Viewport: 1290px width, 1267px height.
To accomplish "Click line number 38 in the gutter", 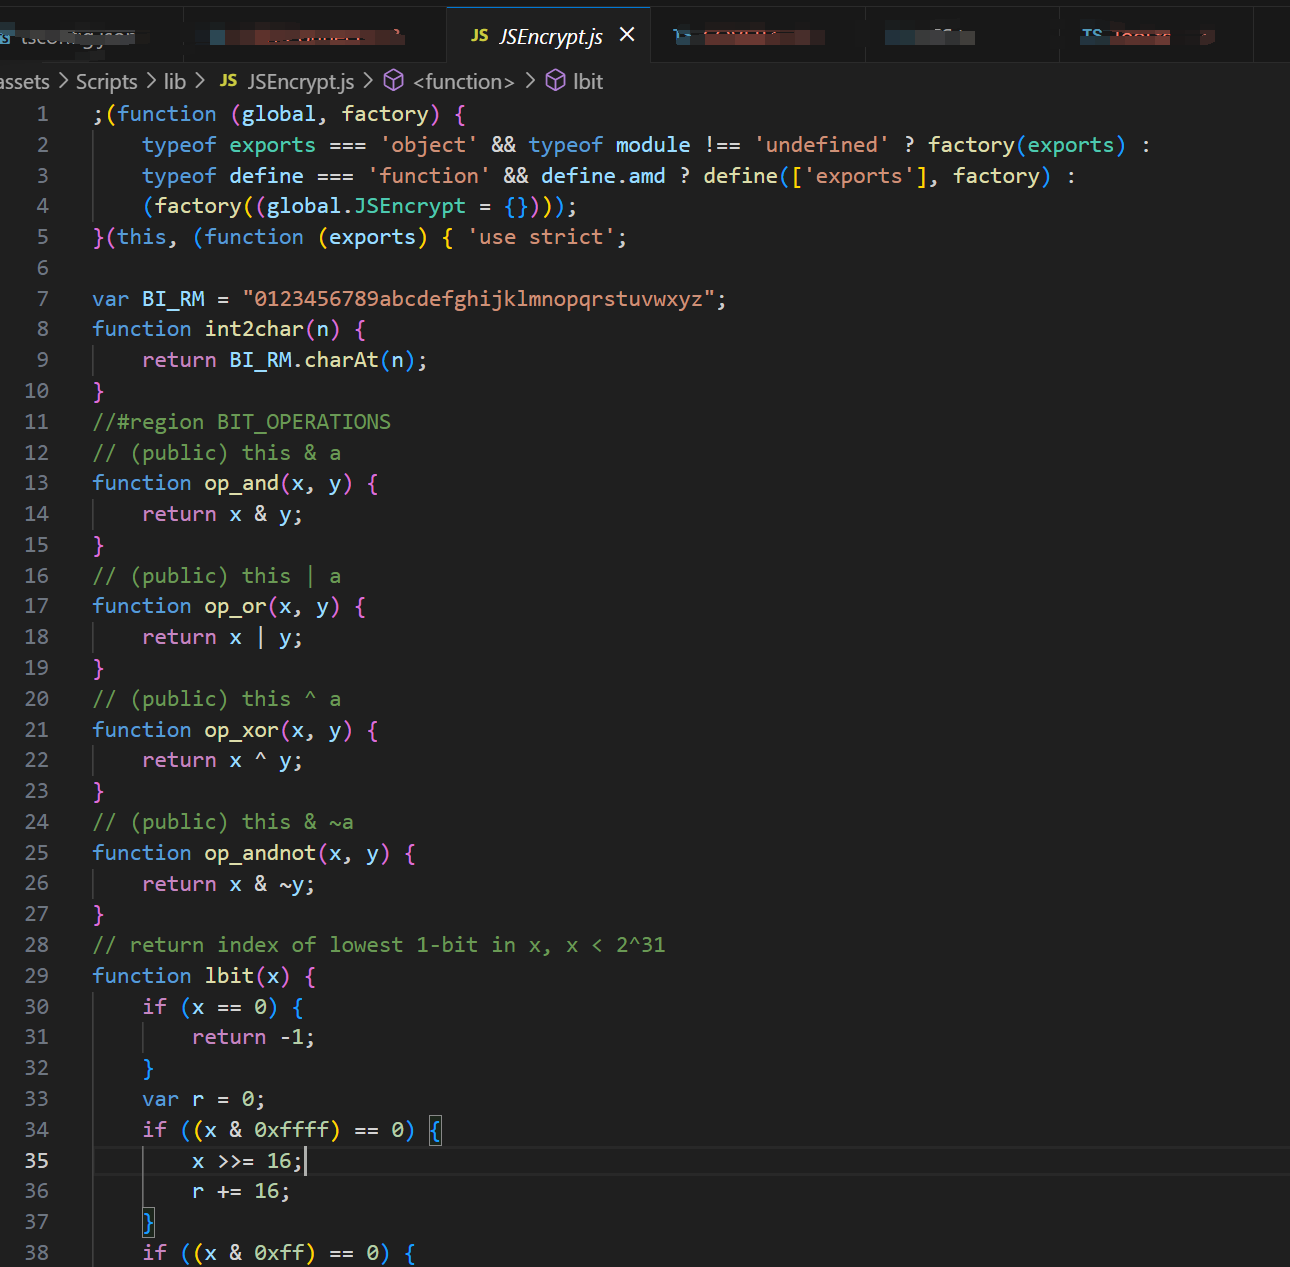I will point(37,1253).
